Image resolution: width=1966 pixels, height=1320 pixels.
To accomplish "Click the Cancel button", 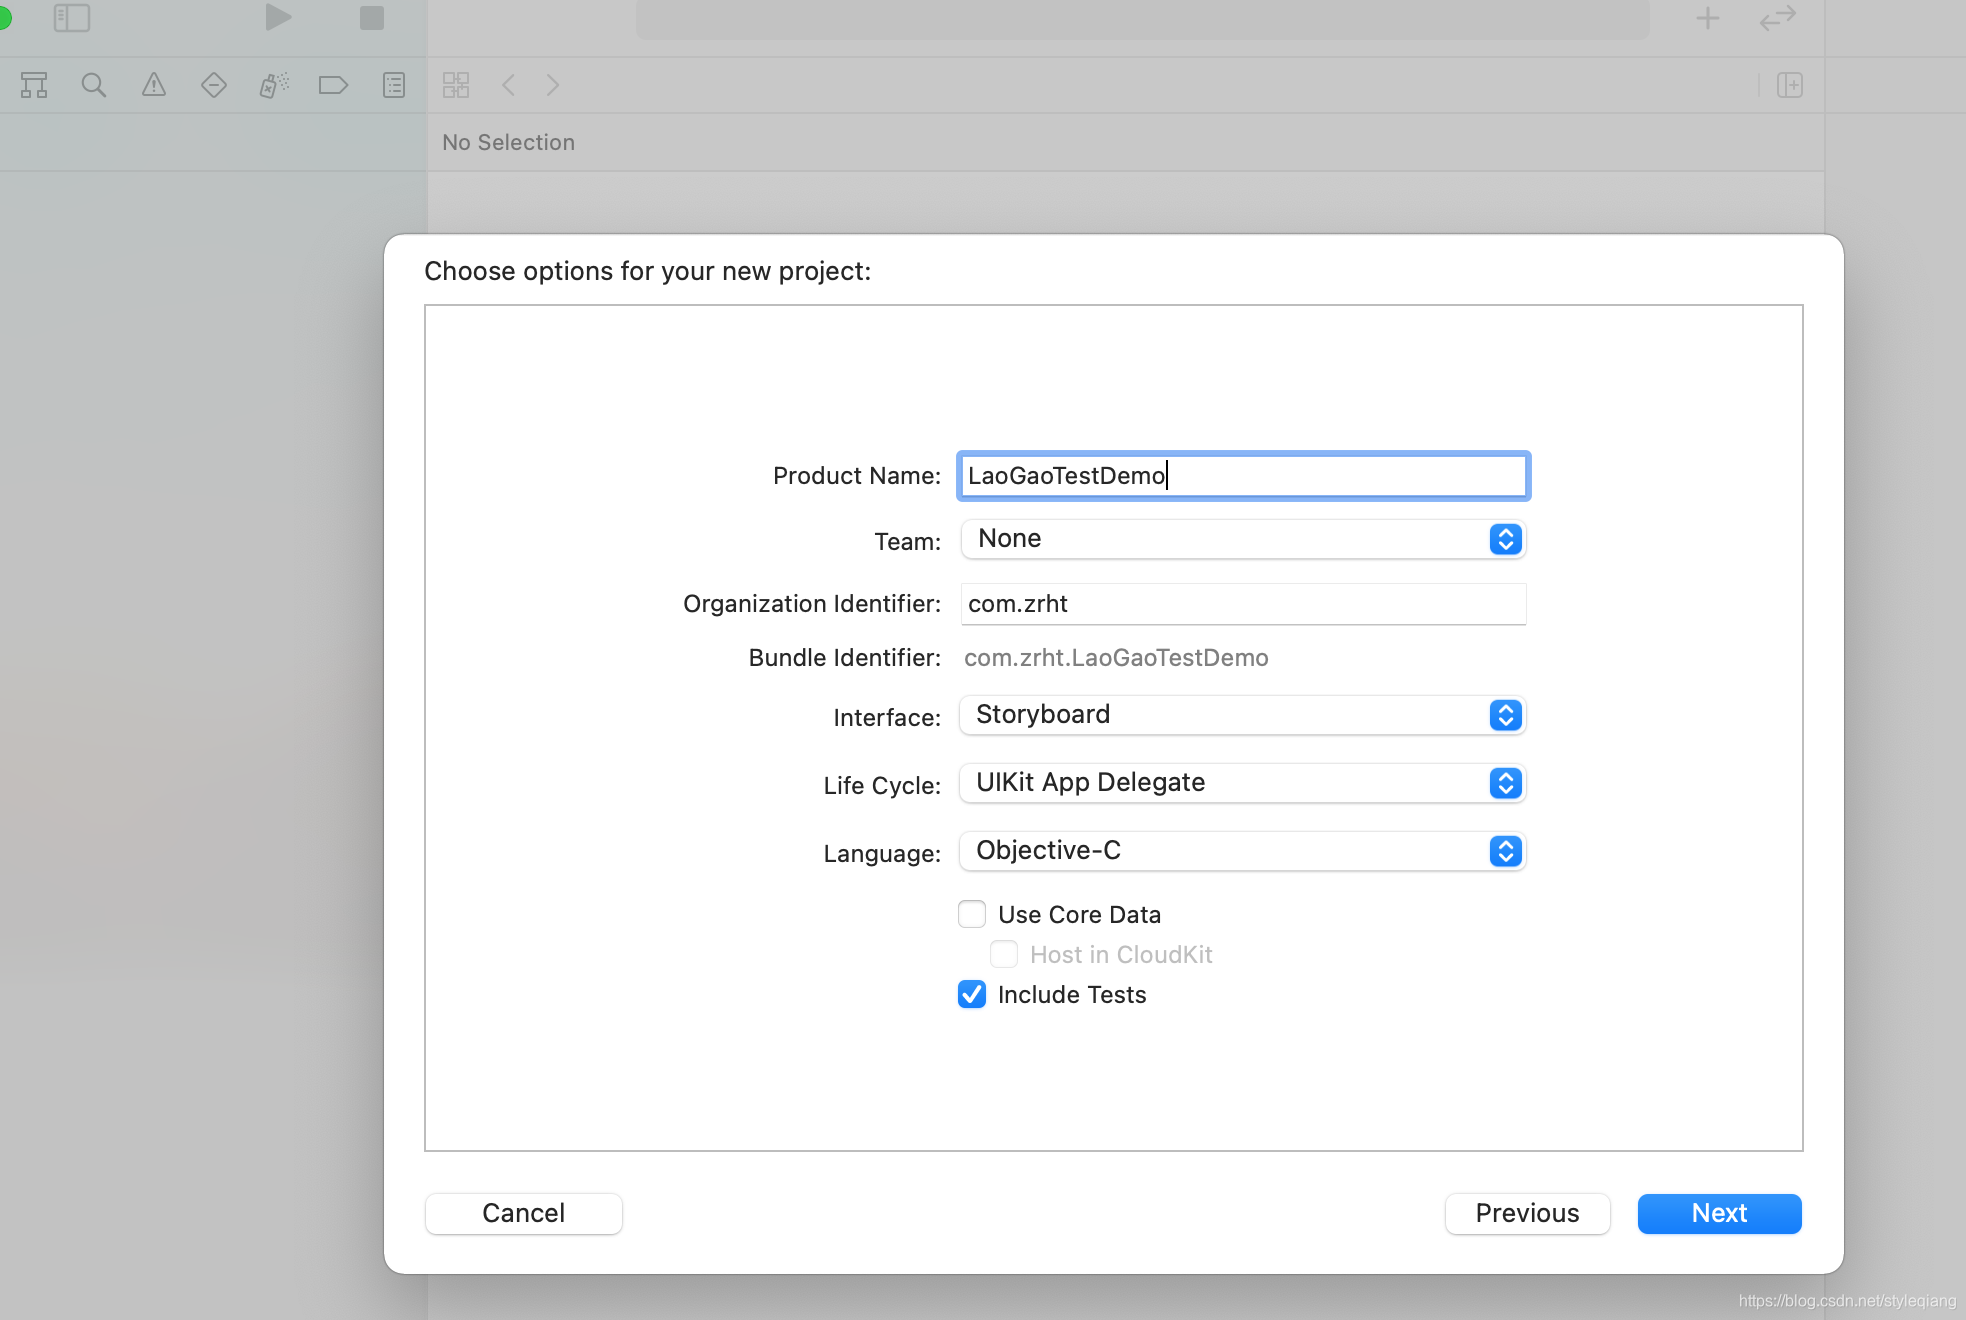I will click(523, 1213).
